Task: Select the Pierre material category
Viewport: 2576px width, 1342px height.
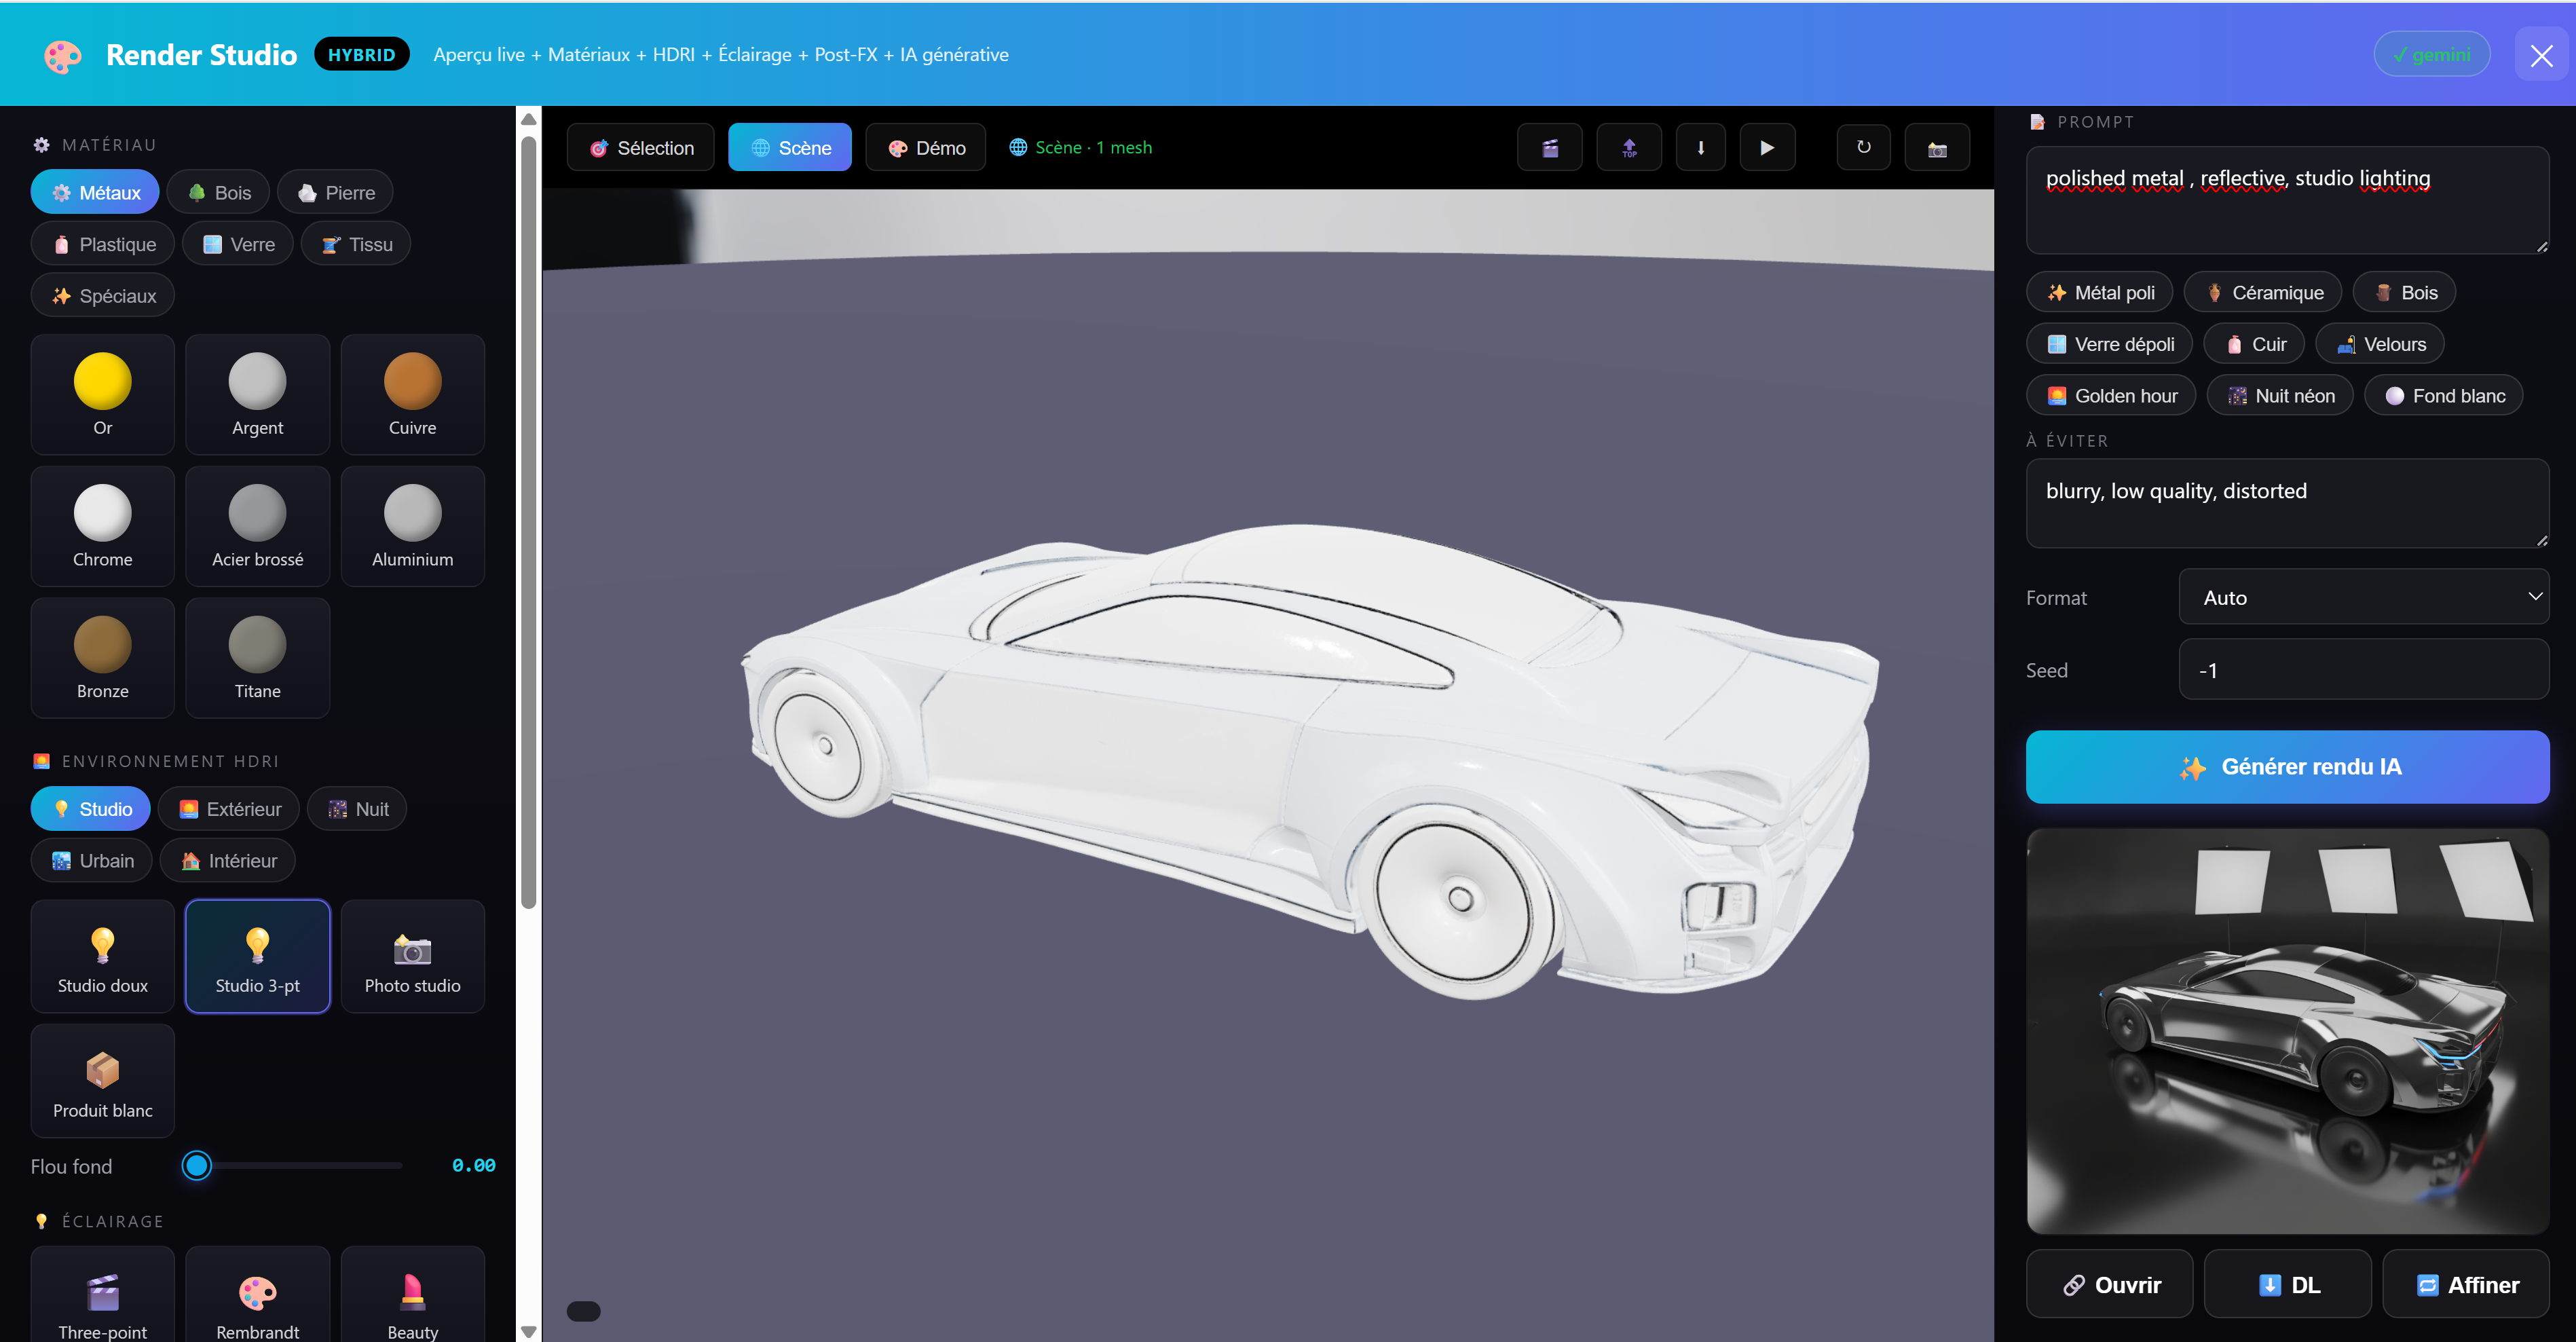Action: (x=335, y=193)
